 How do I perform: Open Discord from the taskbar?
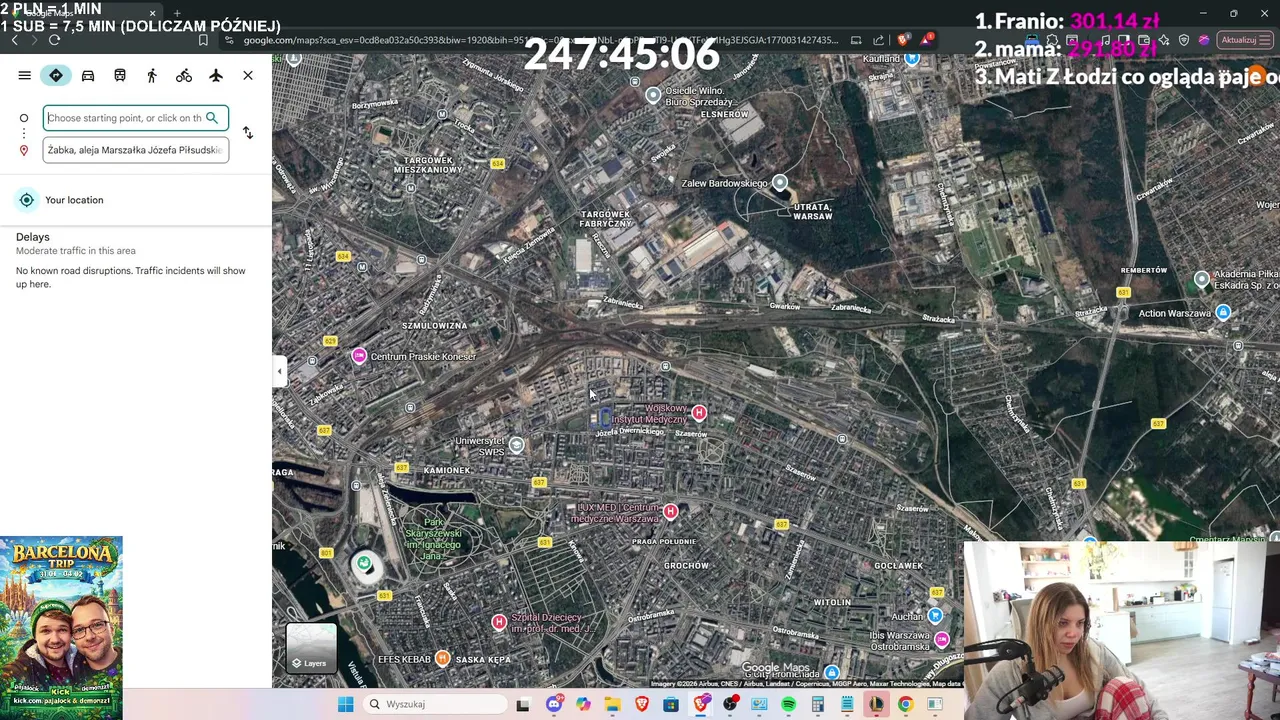[x=554, y=704]
